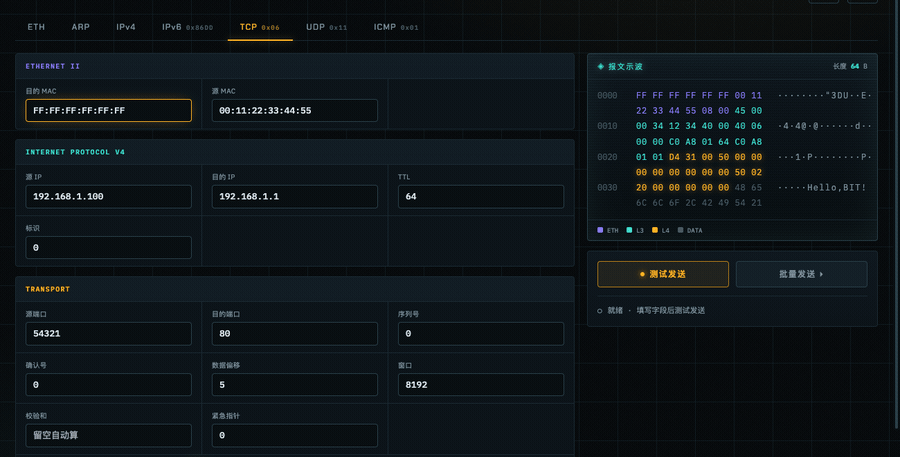Image resolution: width=900 pixels, height=457 pixels.
Task: Edit the 数据偏移 field showing 5
Action: pyautogui.click(x=294, y=385)
